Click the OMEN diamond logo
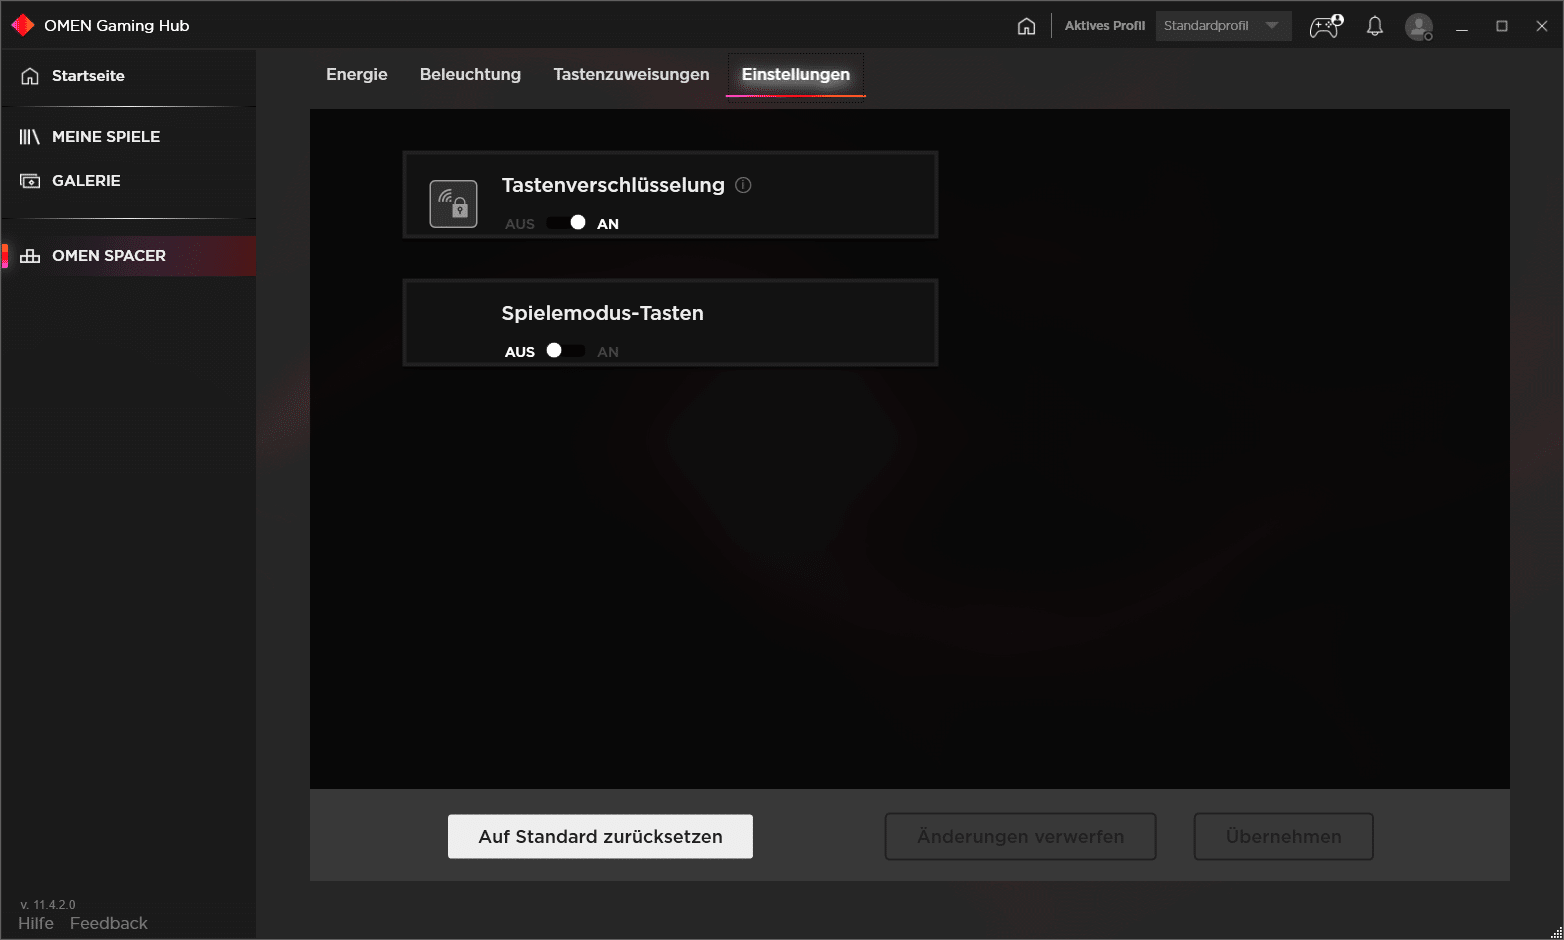Image resolution: width=1564 pixels, height=940 pixels. 22,25
